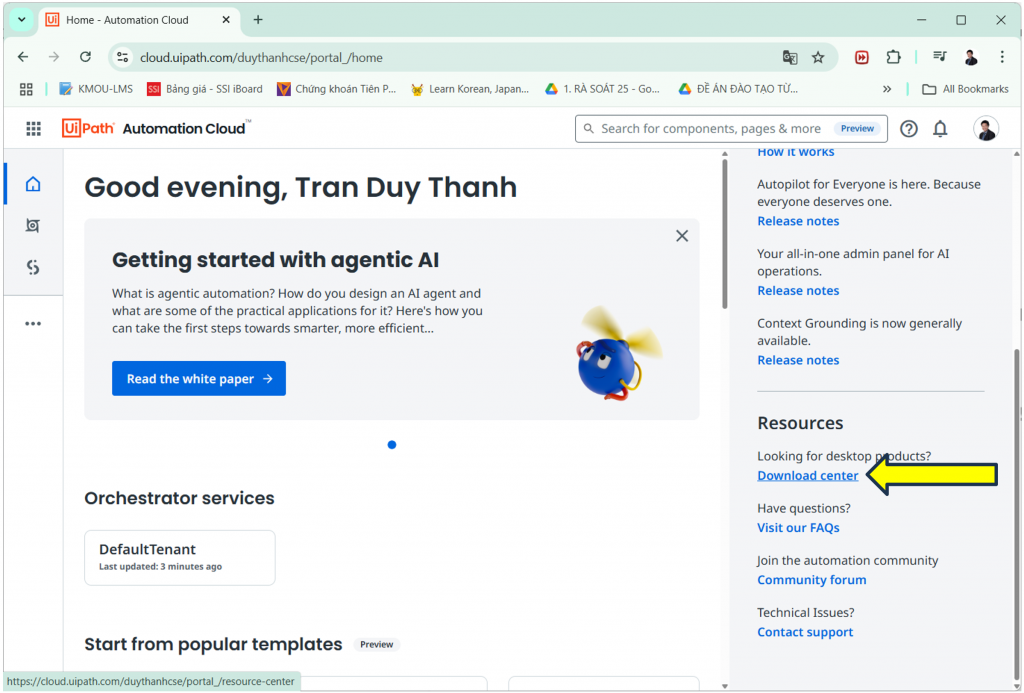The width and height of the screenshot is (1024, 693).
Task: Open the Chrome profile avatar
Action: (971, 57)
